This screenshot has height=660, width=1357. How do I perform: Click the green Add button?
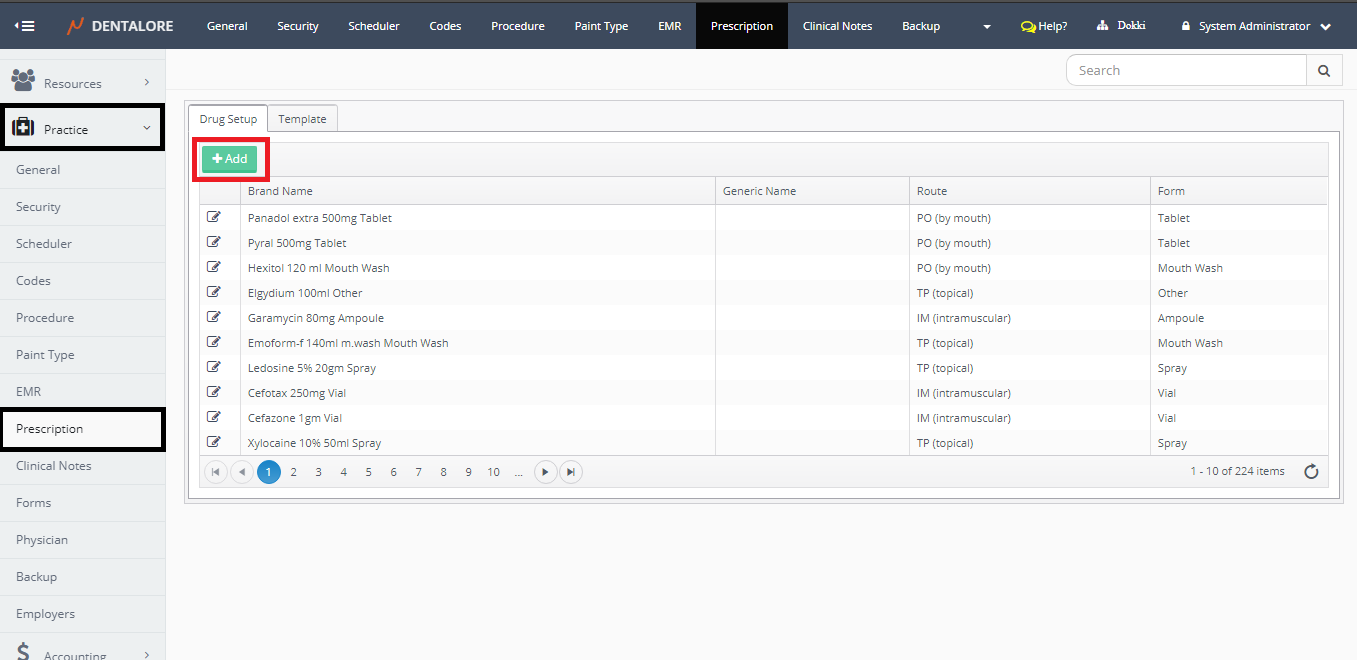[x=230, y=159]
